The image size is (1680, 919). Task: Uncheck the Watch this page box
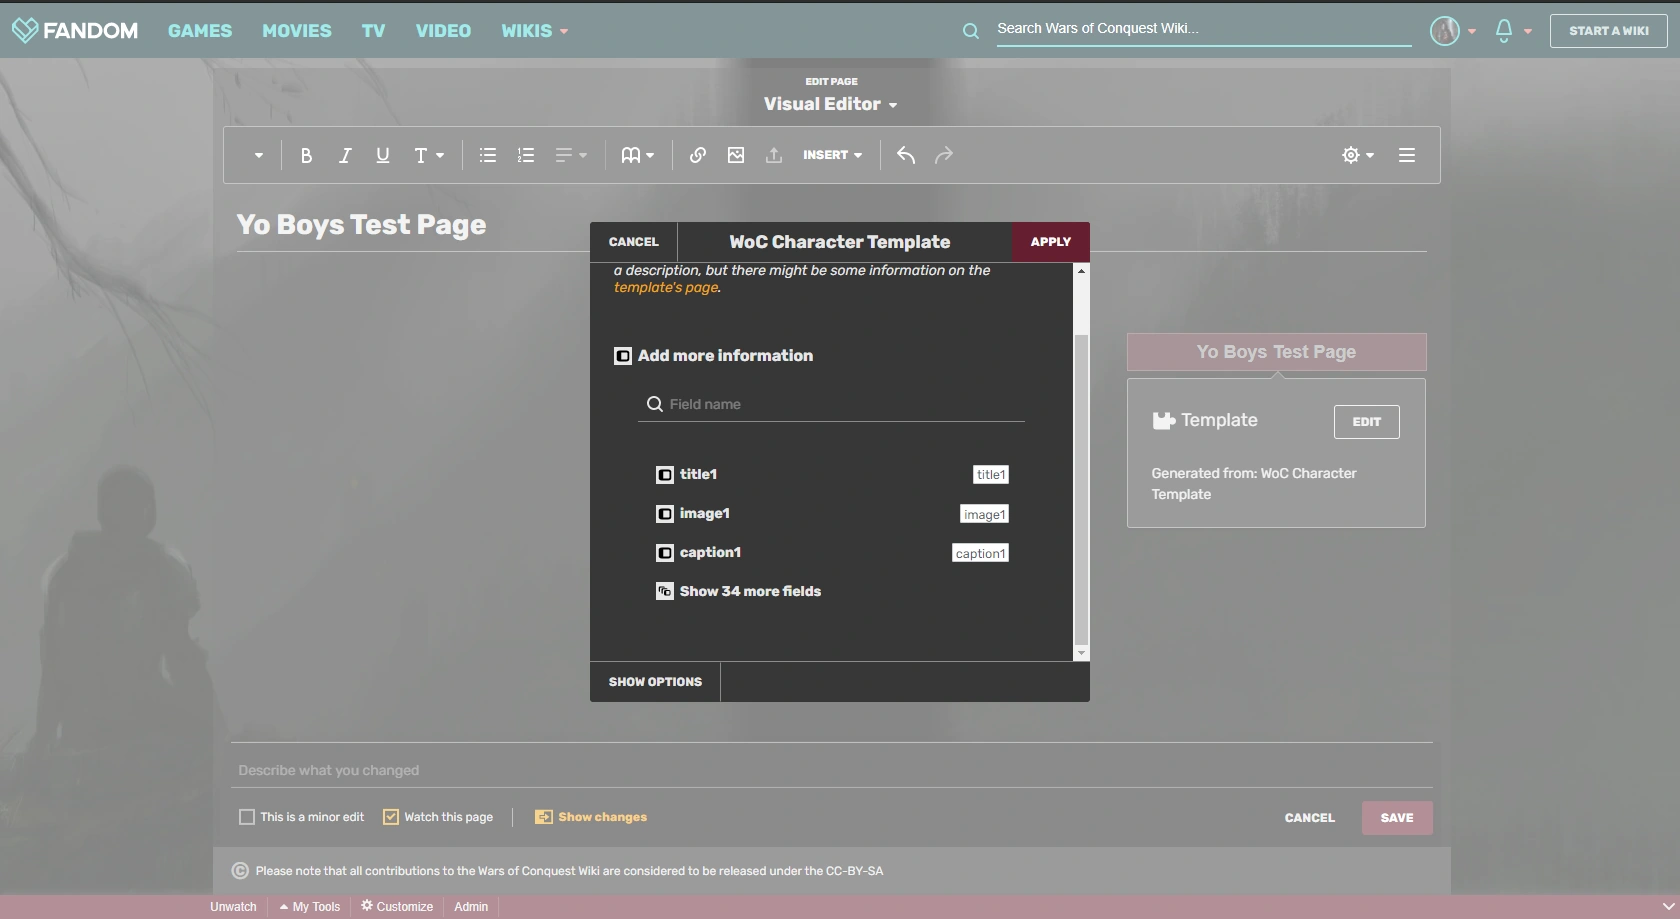pyautogui.click(x=391, y=817)
